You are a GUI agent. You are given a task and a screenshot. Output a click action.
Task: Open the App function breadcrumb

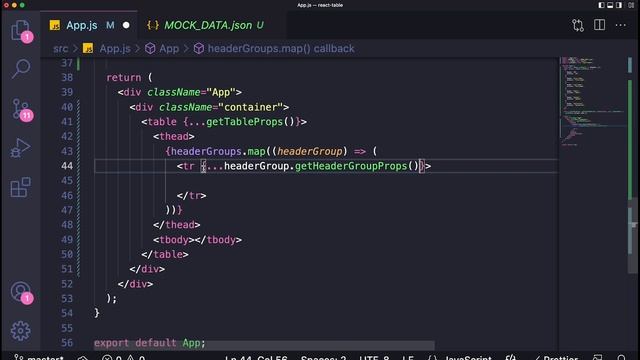(169, 49)
